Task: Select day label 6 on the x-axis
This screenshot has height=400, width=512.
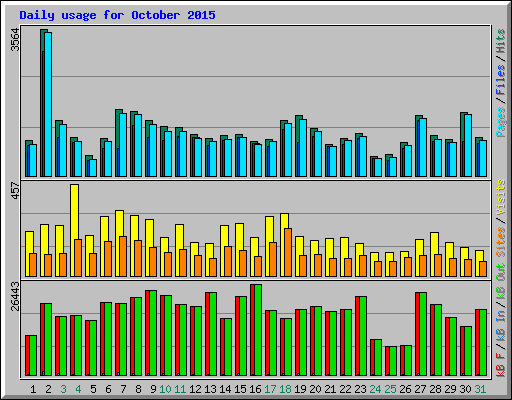Action: pyautogui.click(x=108, y=389)
